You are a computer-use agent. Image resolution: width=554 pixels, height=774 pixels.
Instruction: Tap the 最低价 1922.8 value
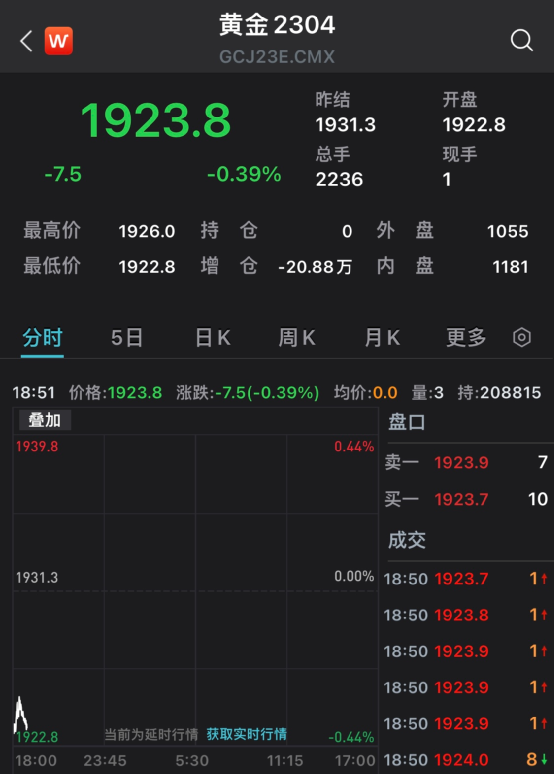(147, 267)
